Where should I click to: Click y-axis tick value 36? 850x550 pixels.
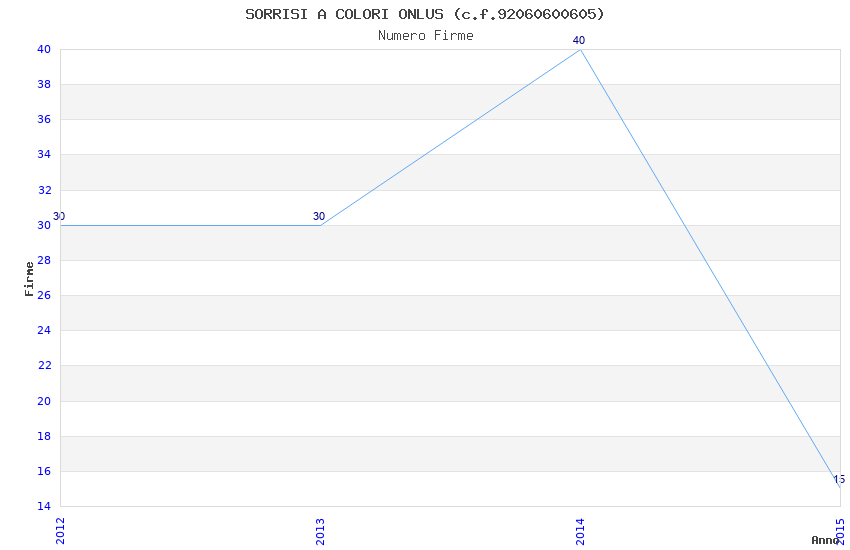(x=44, y=119)
